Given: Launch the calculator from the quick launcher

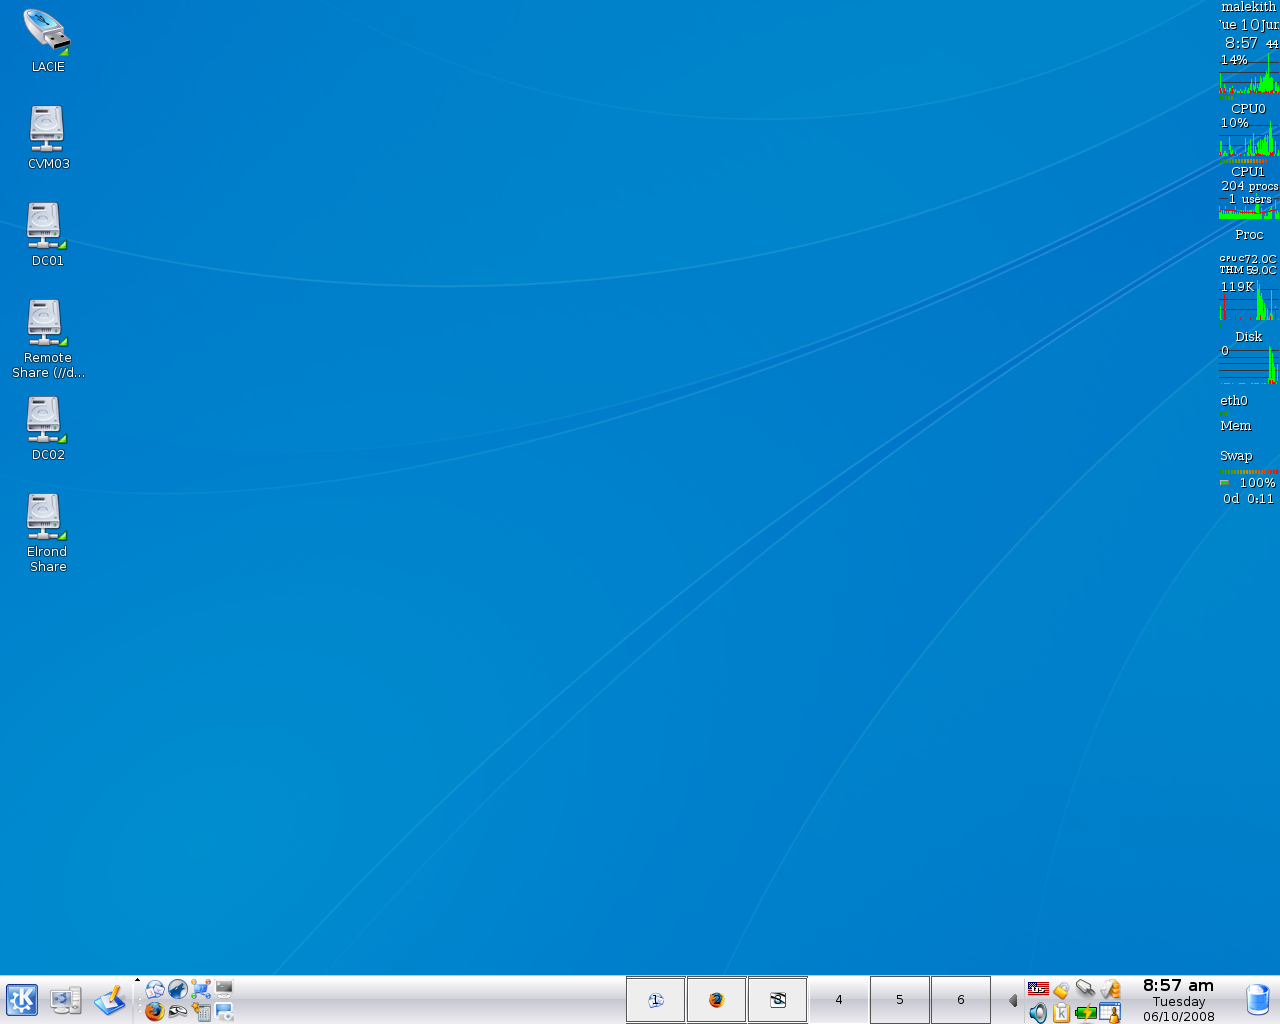Looking at the screenshot, I should pyautogui.click(x=201, y=1012).
